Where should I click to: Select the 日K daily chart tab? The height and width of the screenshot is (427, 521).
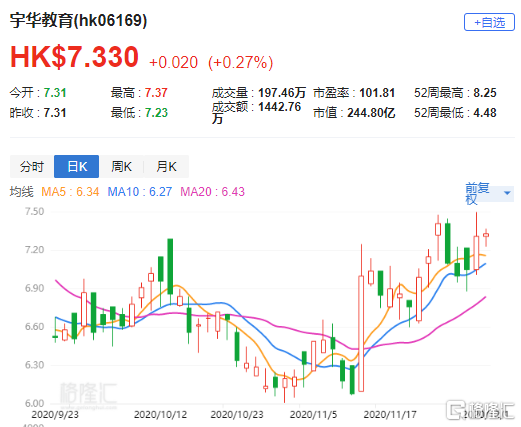pyautogui.click(x=77, y=166)
